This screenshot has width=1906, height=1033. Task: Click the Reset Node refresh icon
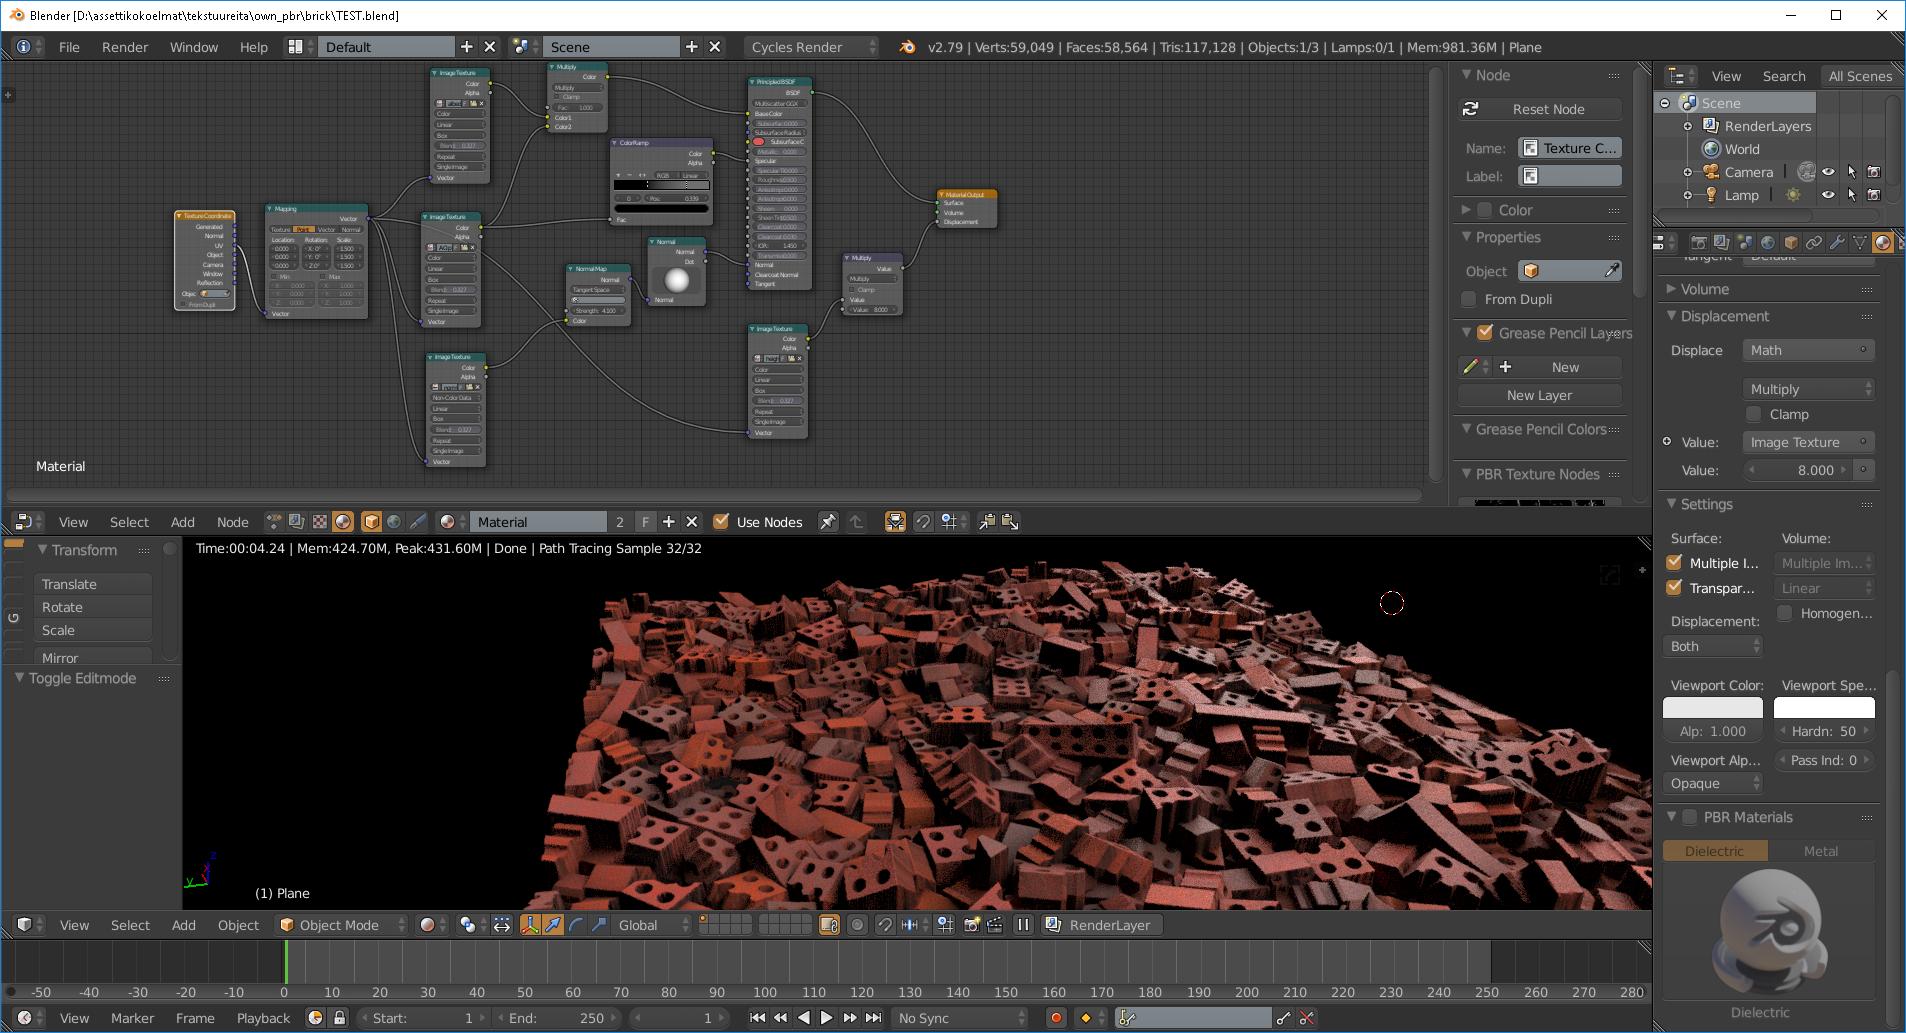(x=1471, y=109)
